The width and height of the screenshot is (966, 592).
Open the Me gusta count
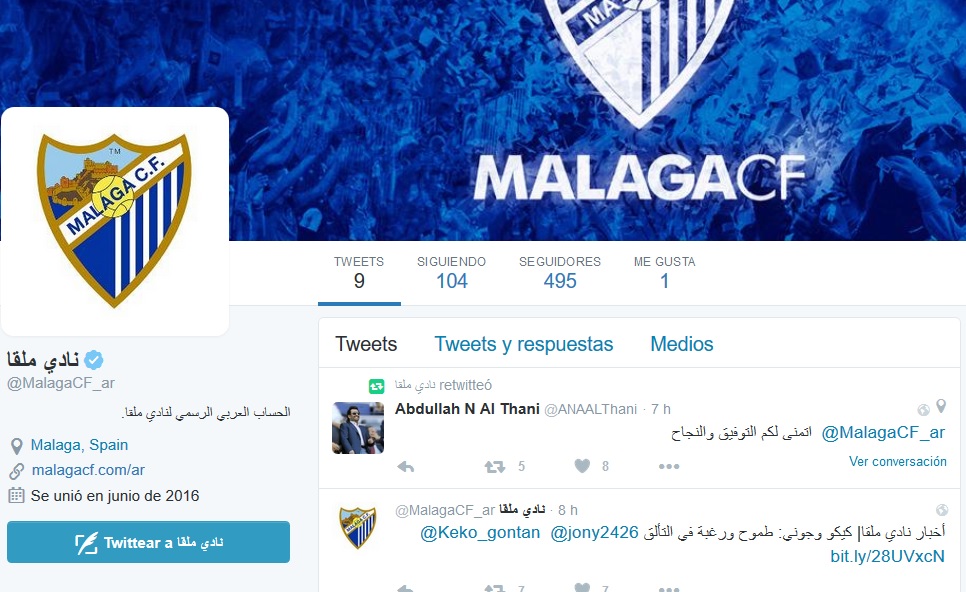pyautogui.click(x=664, y=273)
